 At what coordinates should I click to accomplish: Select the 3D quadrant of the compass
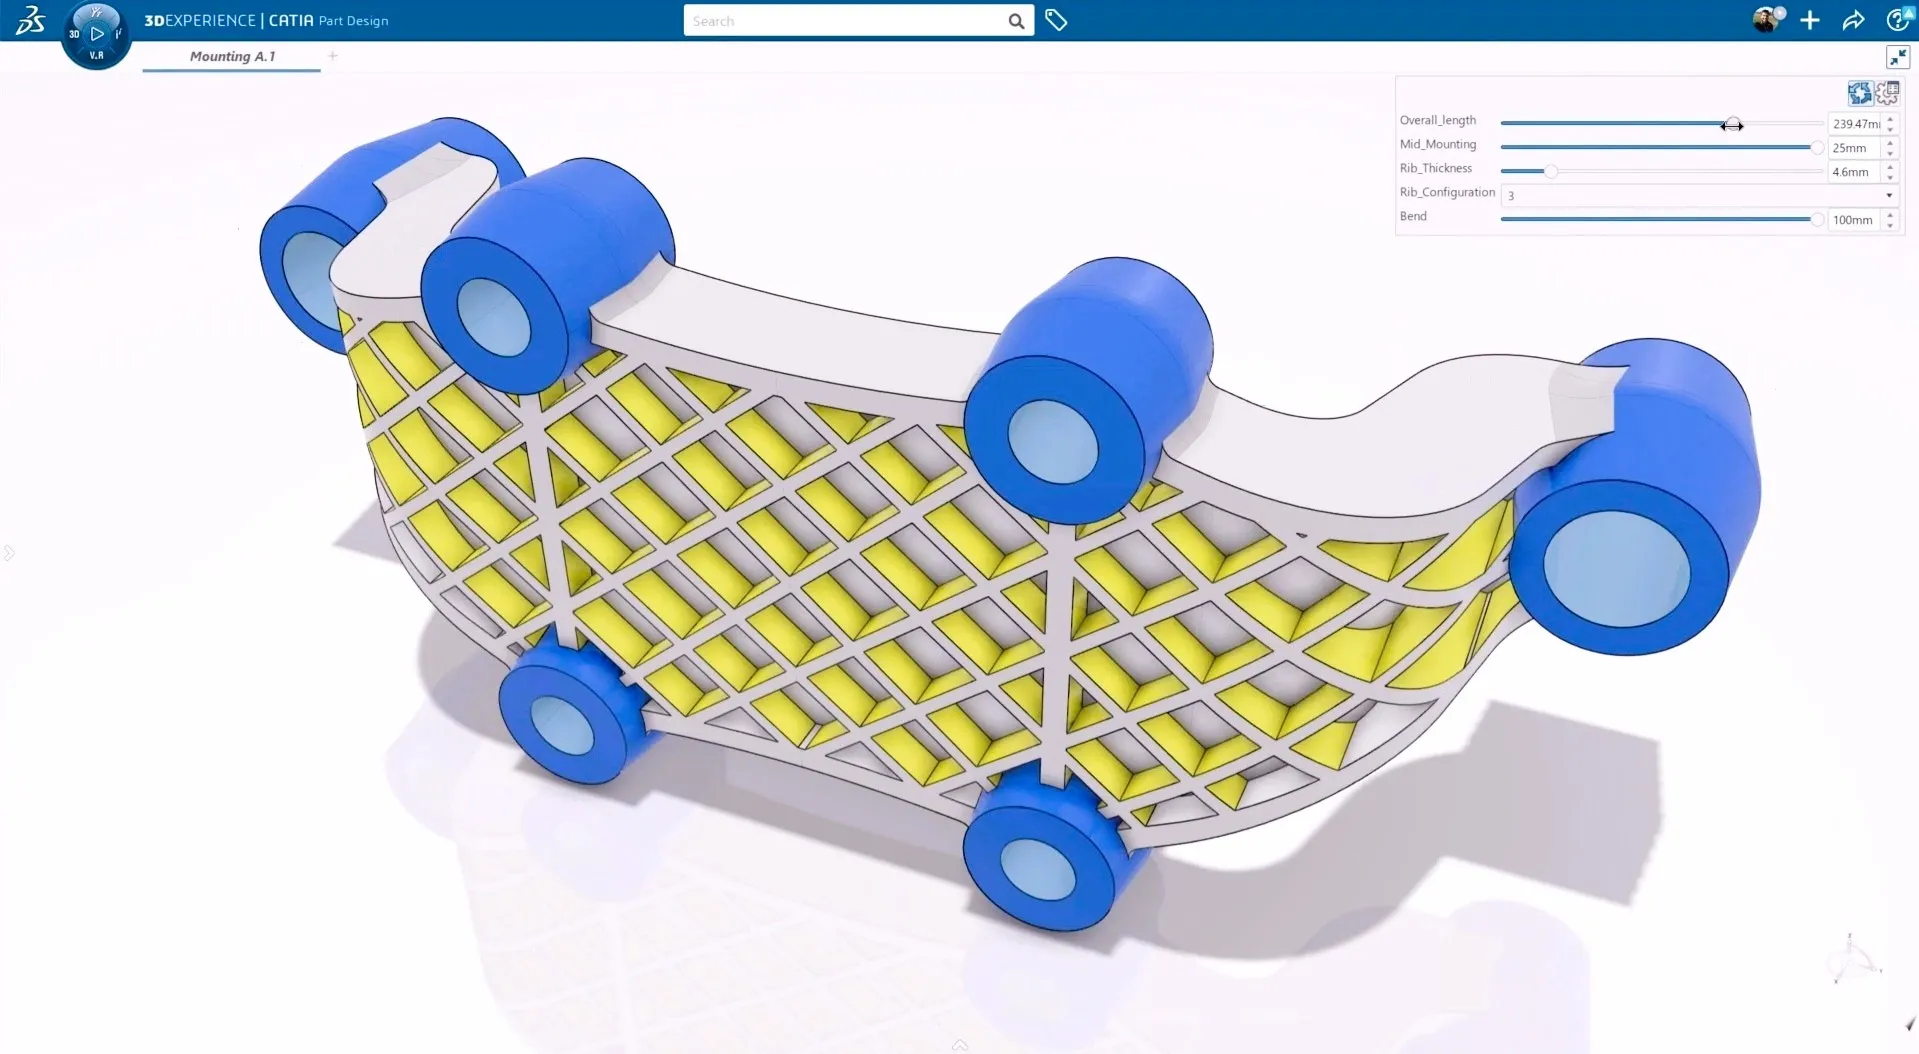click(73, 33)
